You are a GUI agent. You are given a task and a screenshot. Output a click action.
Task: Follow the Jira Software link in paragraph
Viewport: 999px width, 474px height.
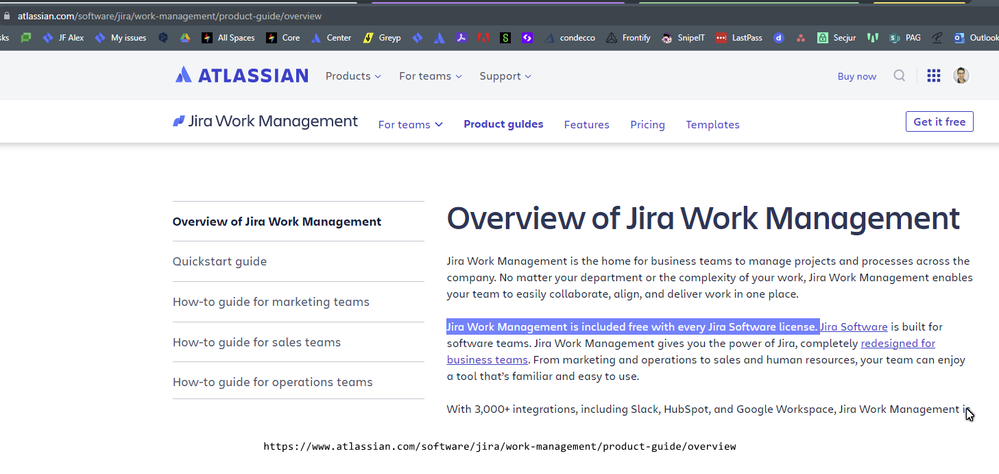[853, 327]
